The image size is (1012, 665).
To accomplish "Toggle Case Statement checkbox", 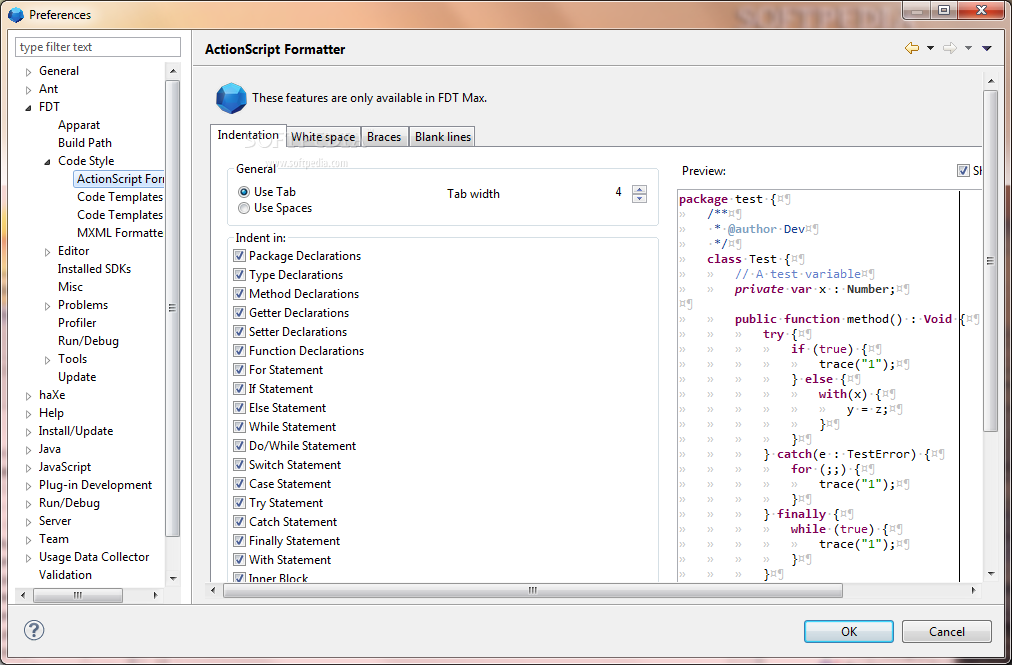I will (239, 484).
